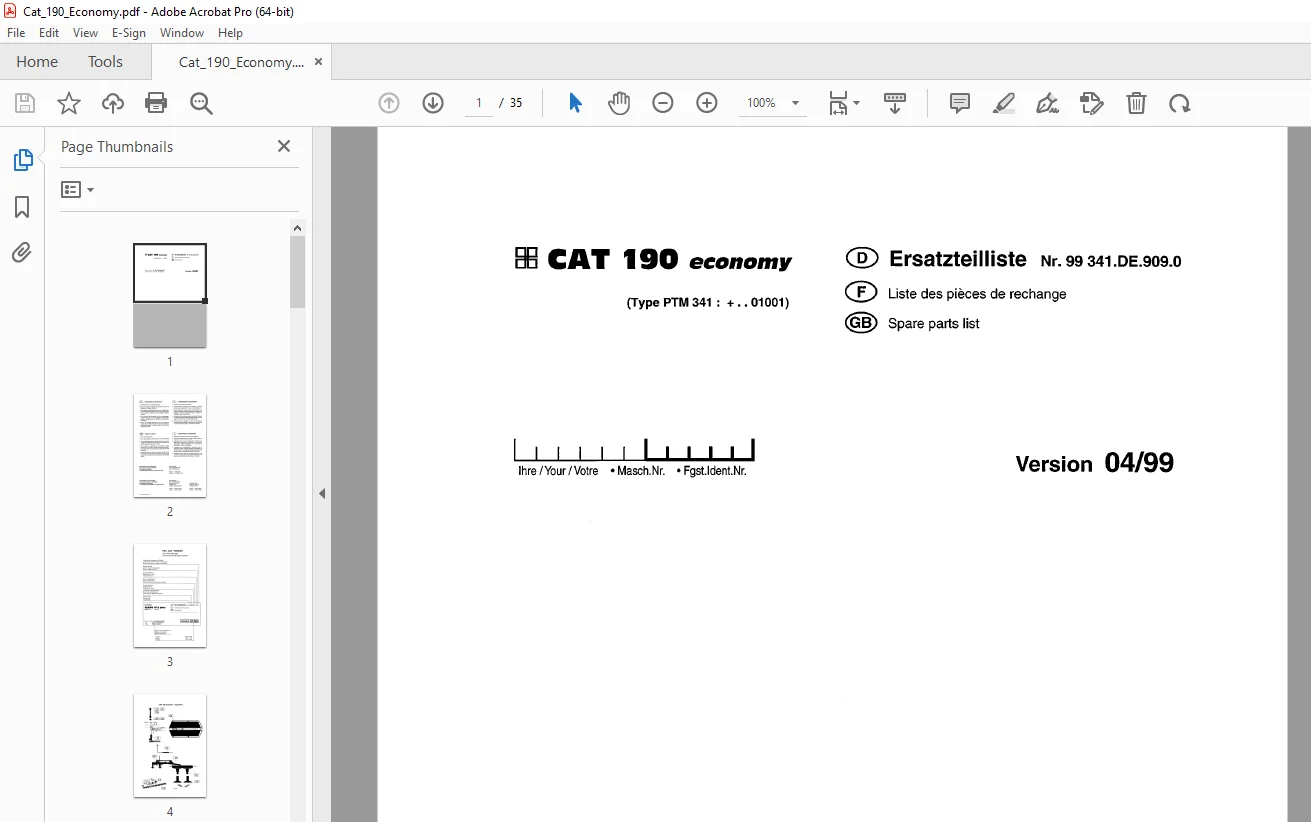Open the E-Sign menu
The width and height of the screenshot is (1311, 822).
[129, 33]
